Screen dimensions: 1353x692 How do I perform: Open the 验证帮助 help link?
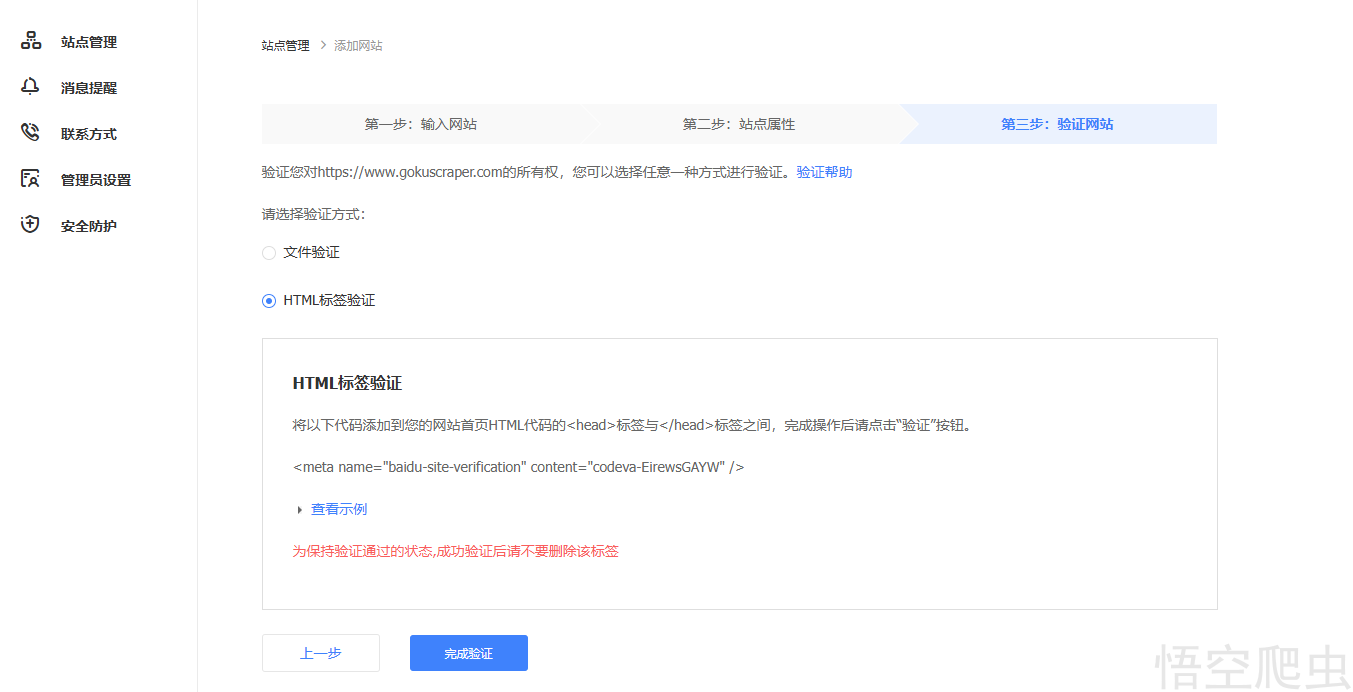(x=823, y=171)
